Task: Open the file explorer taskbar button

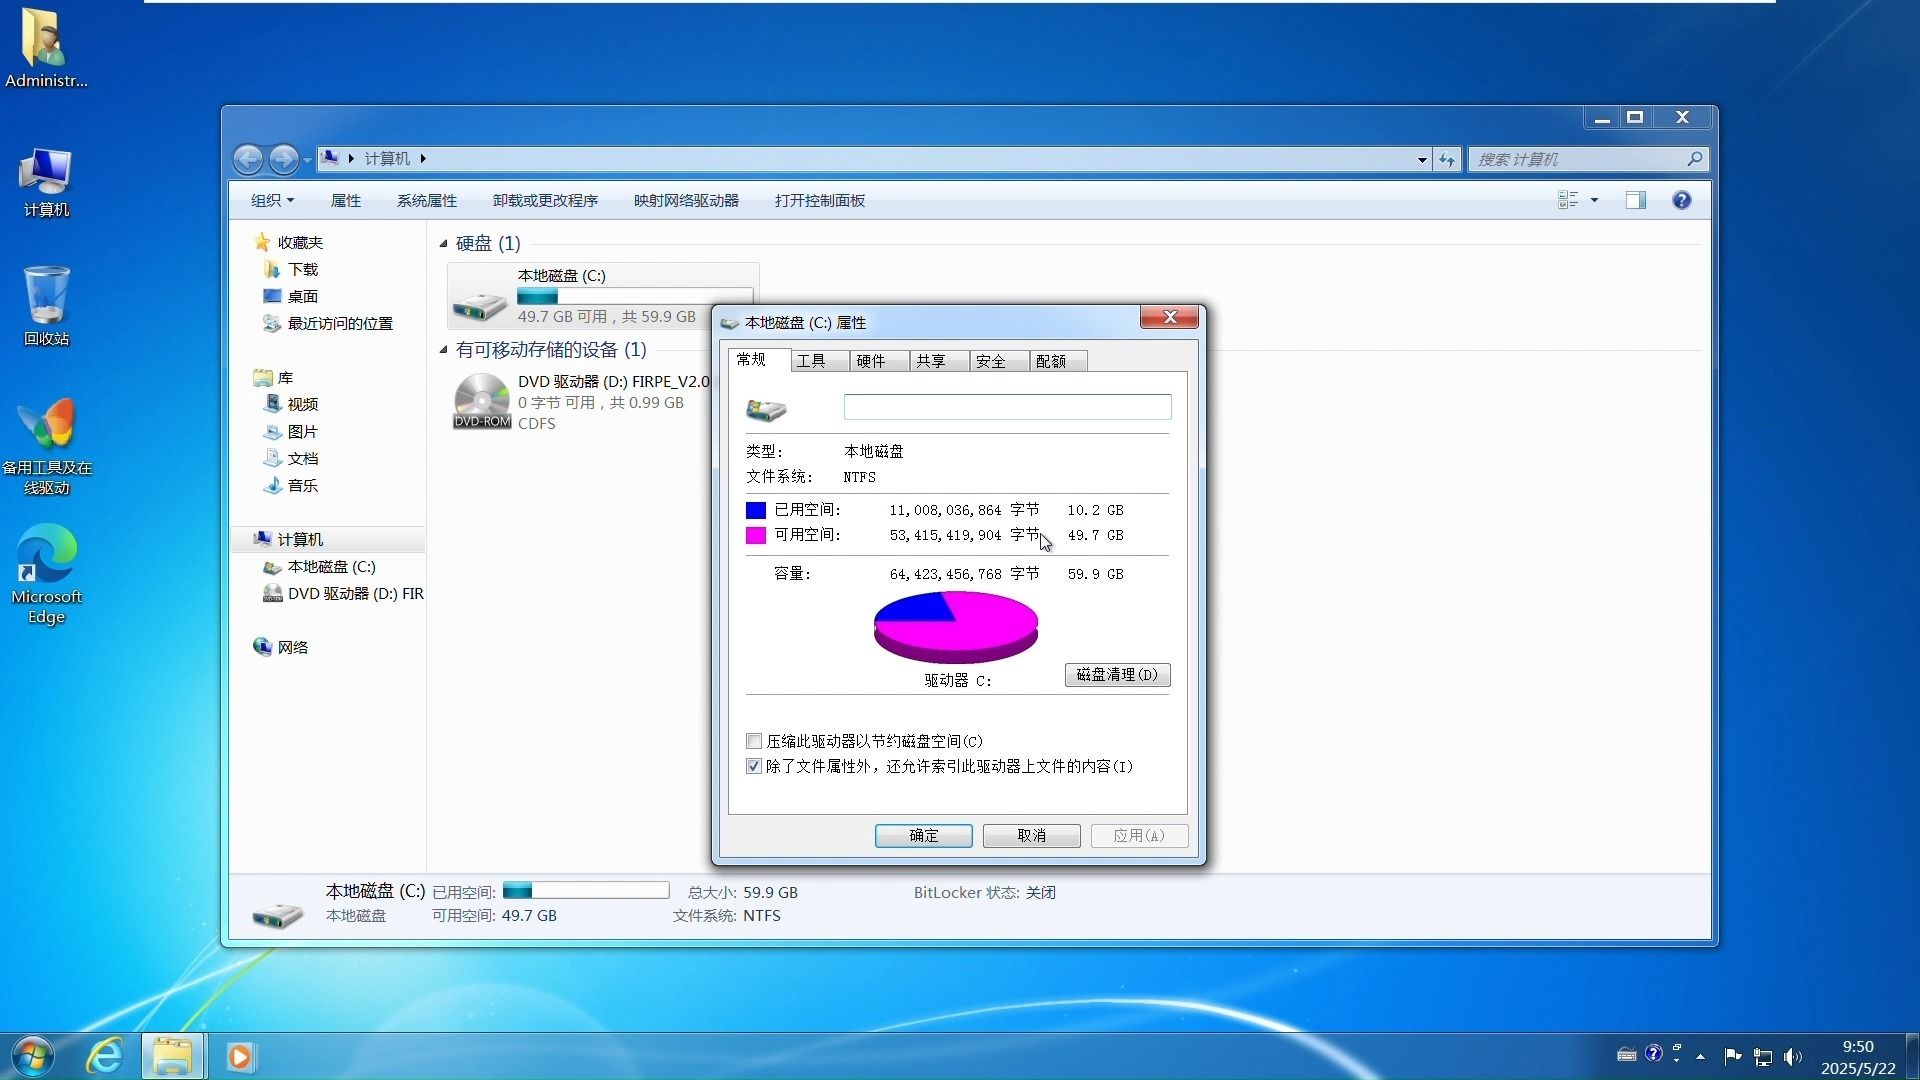Action: coord(173,1057)
